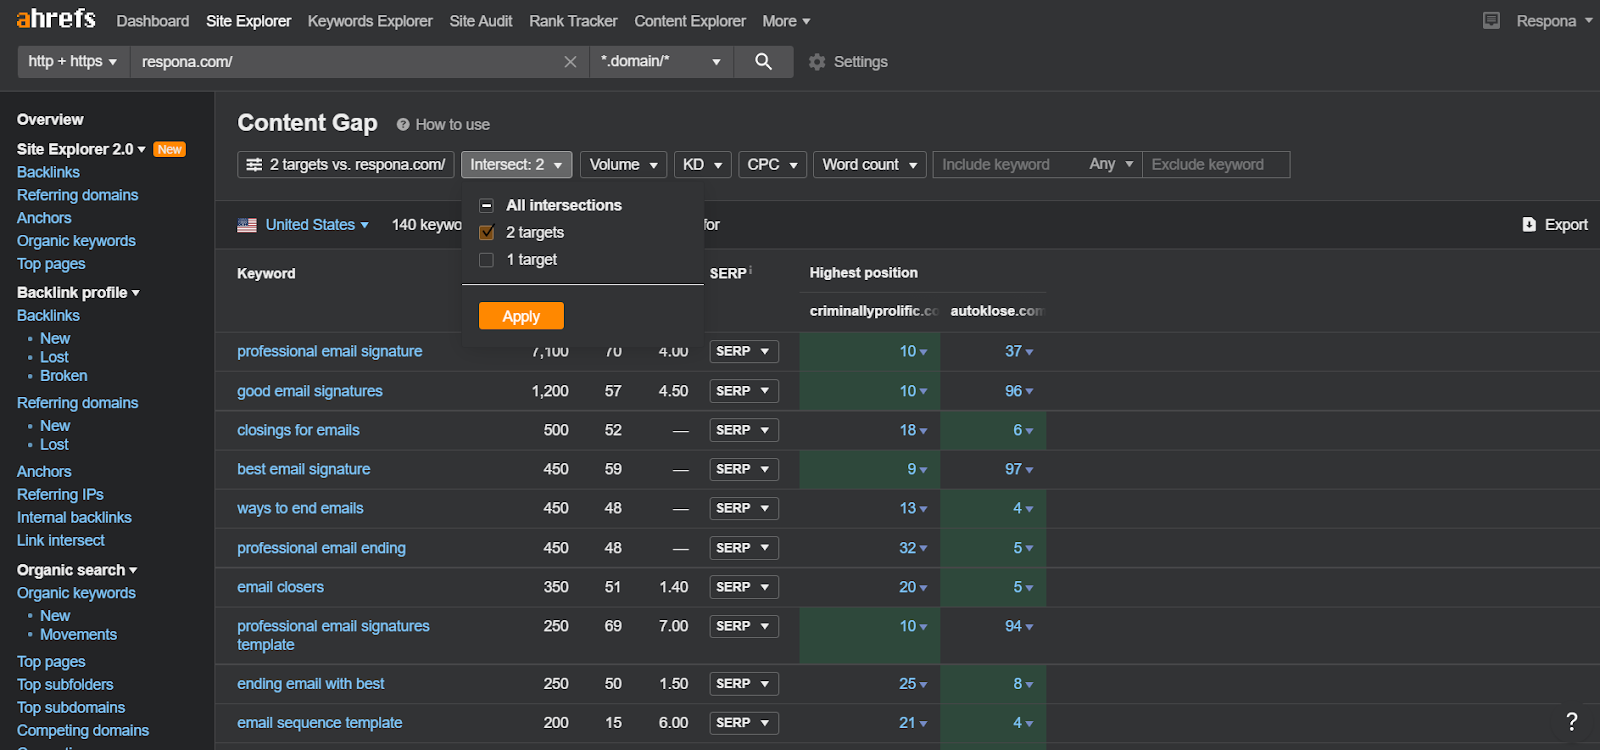Open the KD filter dropdown
Viewport: 1600px width, 750px height.
click(703, 165)
